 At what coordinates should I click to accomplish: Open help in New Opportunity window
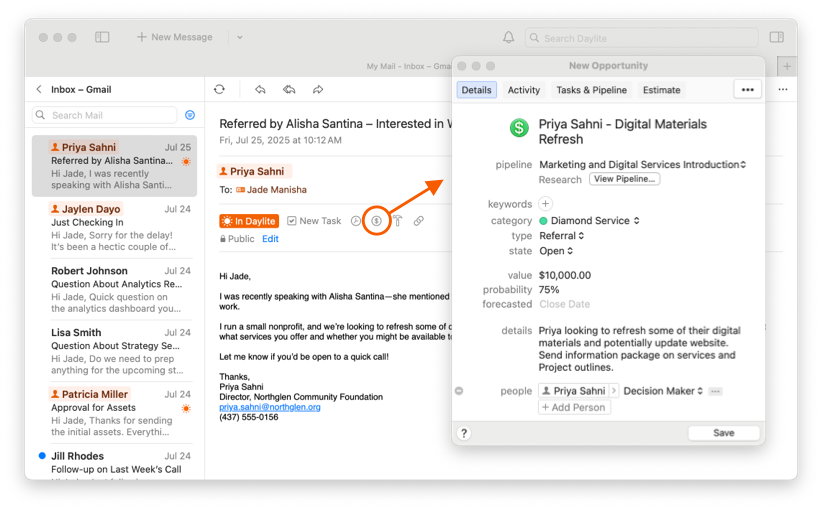click(464, 433)
